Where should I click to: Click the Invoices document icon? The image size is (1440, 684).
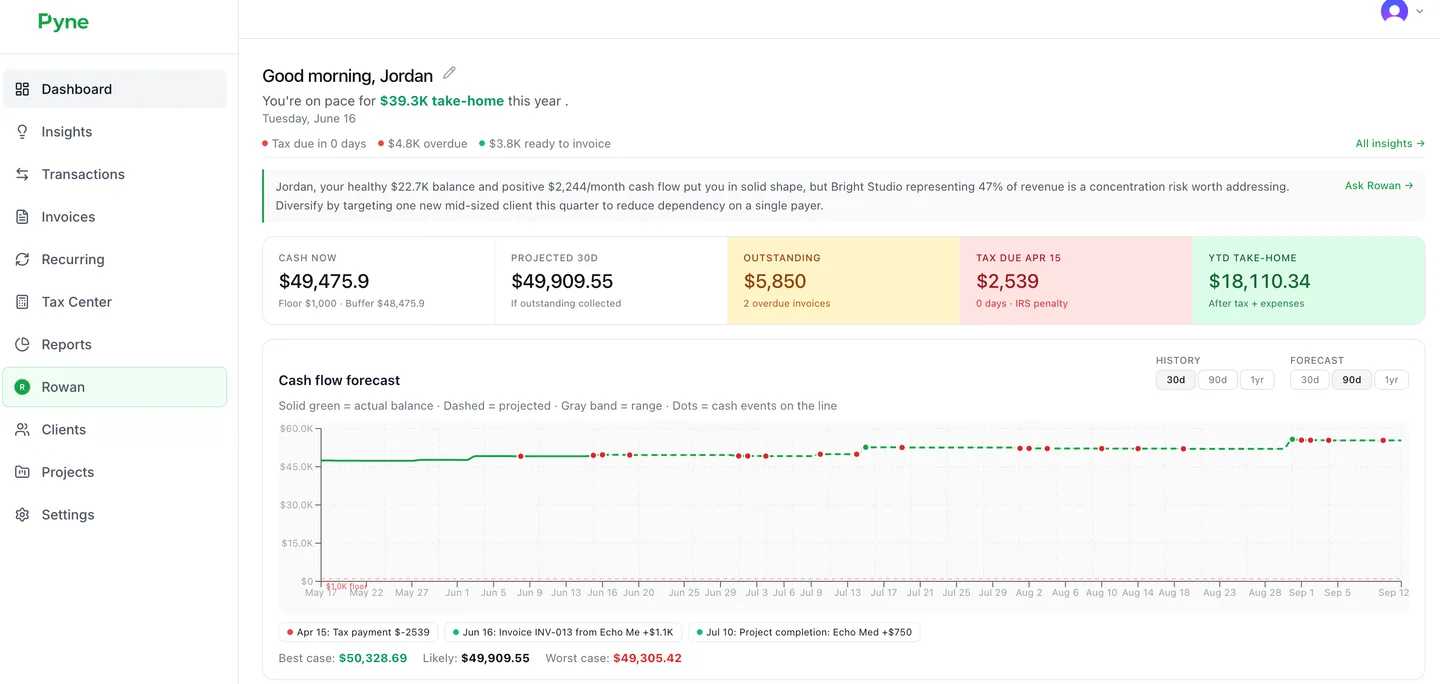pyautogui.click(x=22, y=217)
